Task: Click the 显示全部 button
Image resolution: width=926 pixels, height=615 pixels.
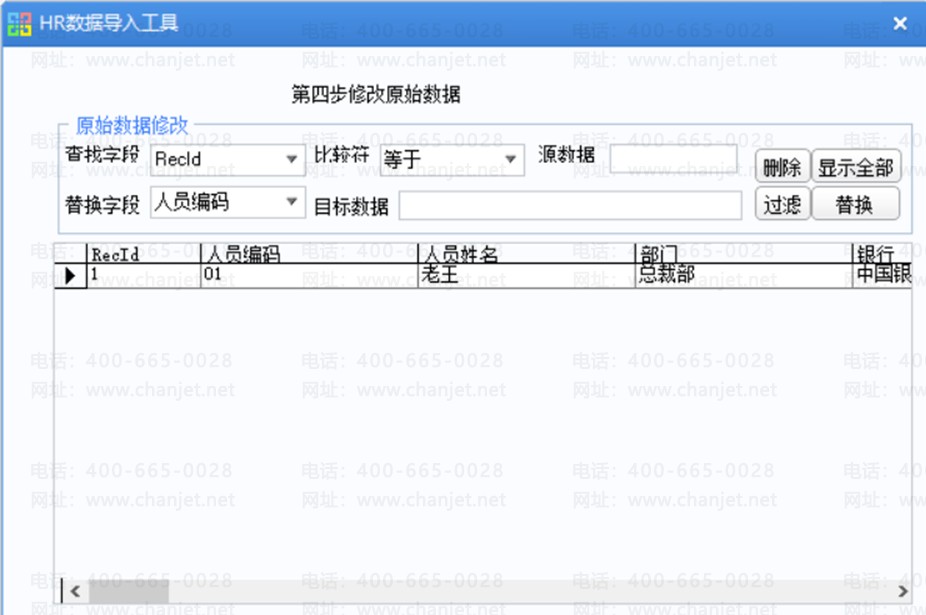Action: pyautogui.click(x=855, y=167)
